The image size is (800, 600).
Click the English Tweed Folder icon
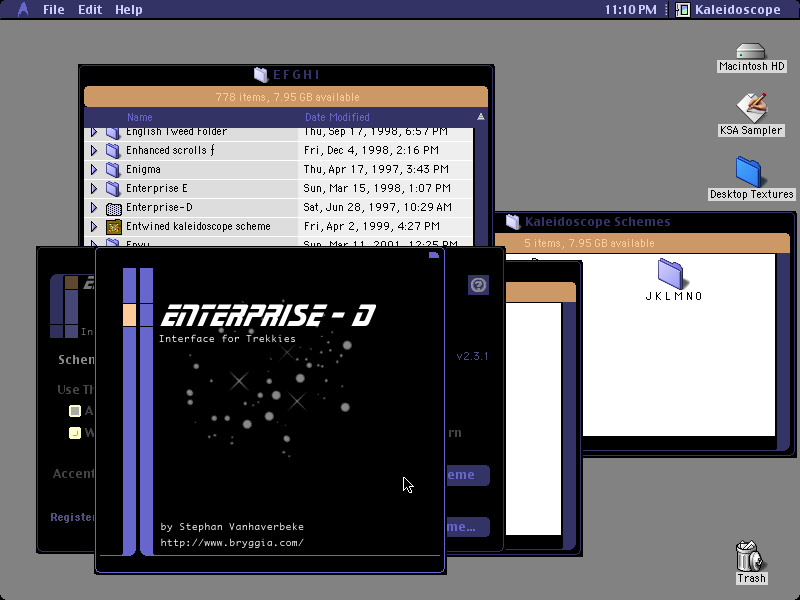point(113,133)
